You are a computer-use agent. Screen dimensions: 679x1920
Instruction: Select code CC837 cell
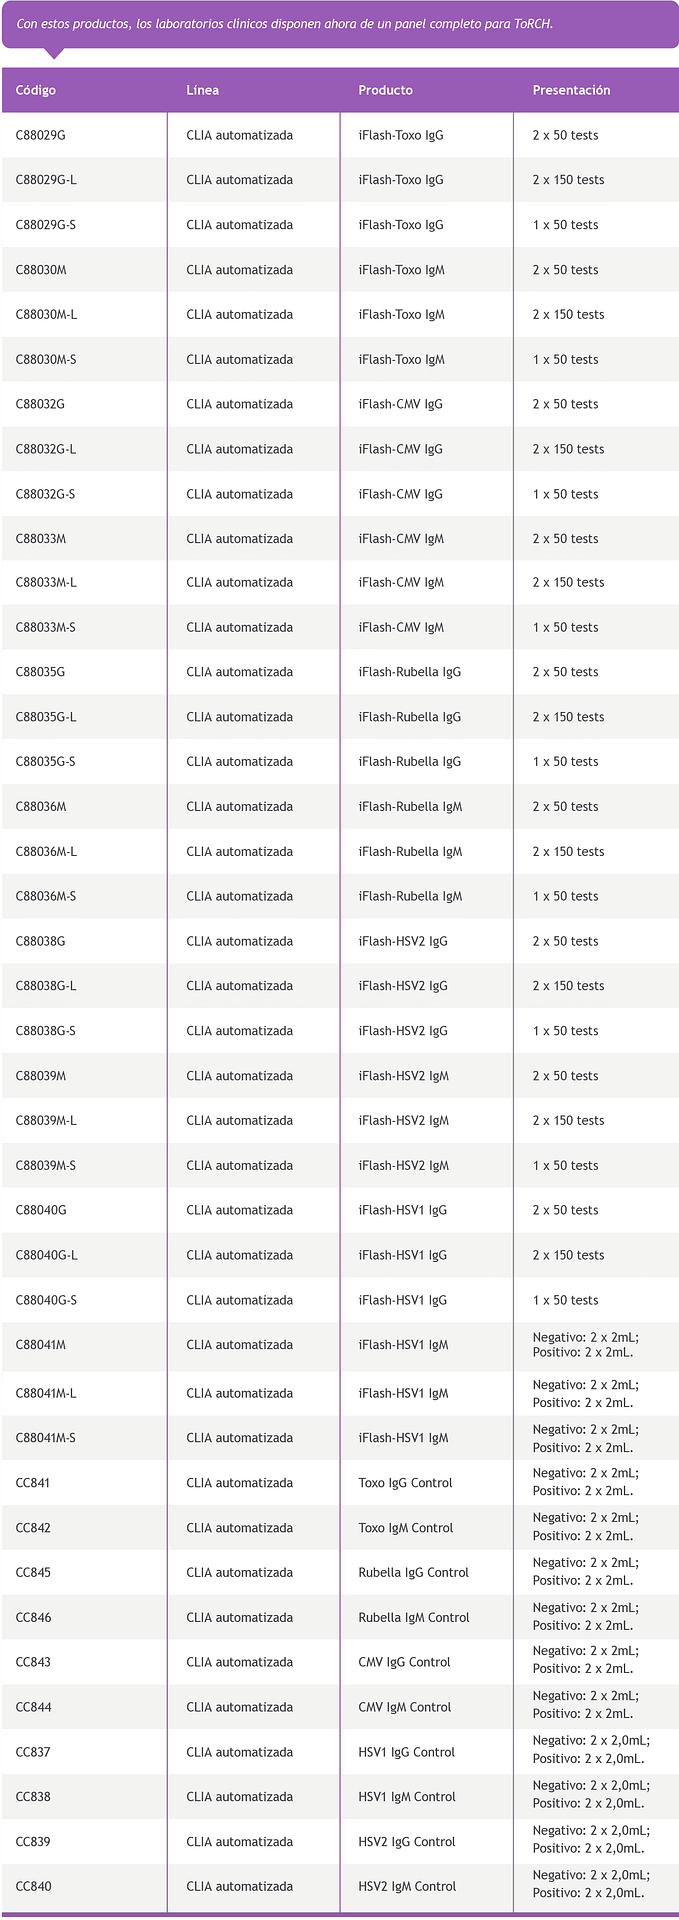[33, 1752]
